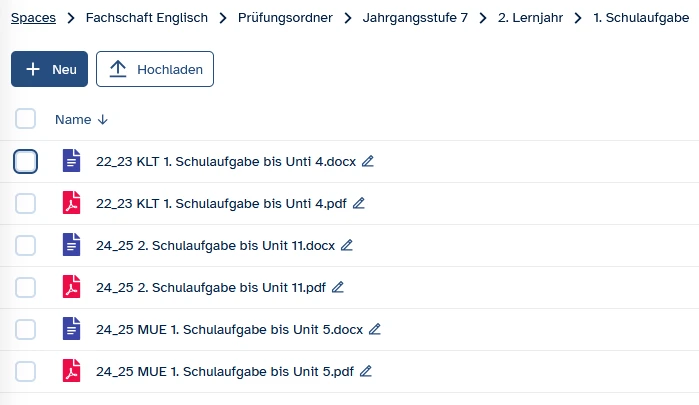Open file 24_25 2. Schulaufgabe bis Unit 11.docx
This screenshot has height=405, width=699.
[x=215, y=245]
